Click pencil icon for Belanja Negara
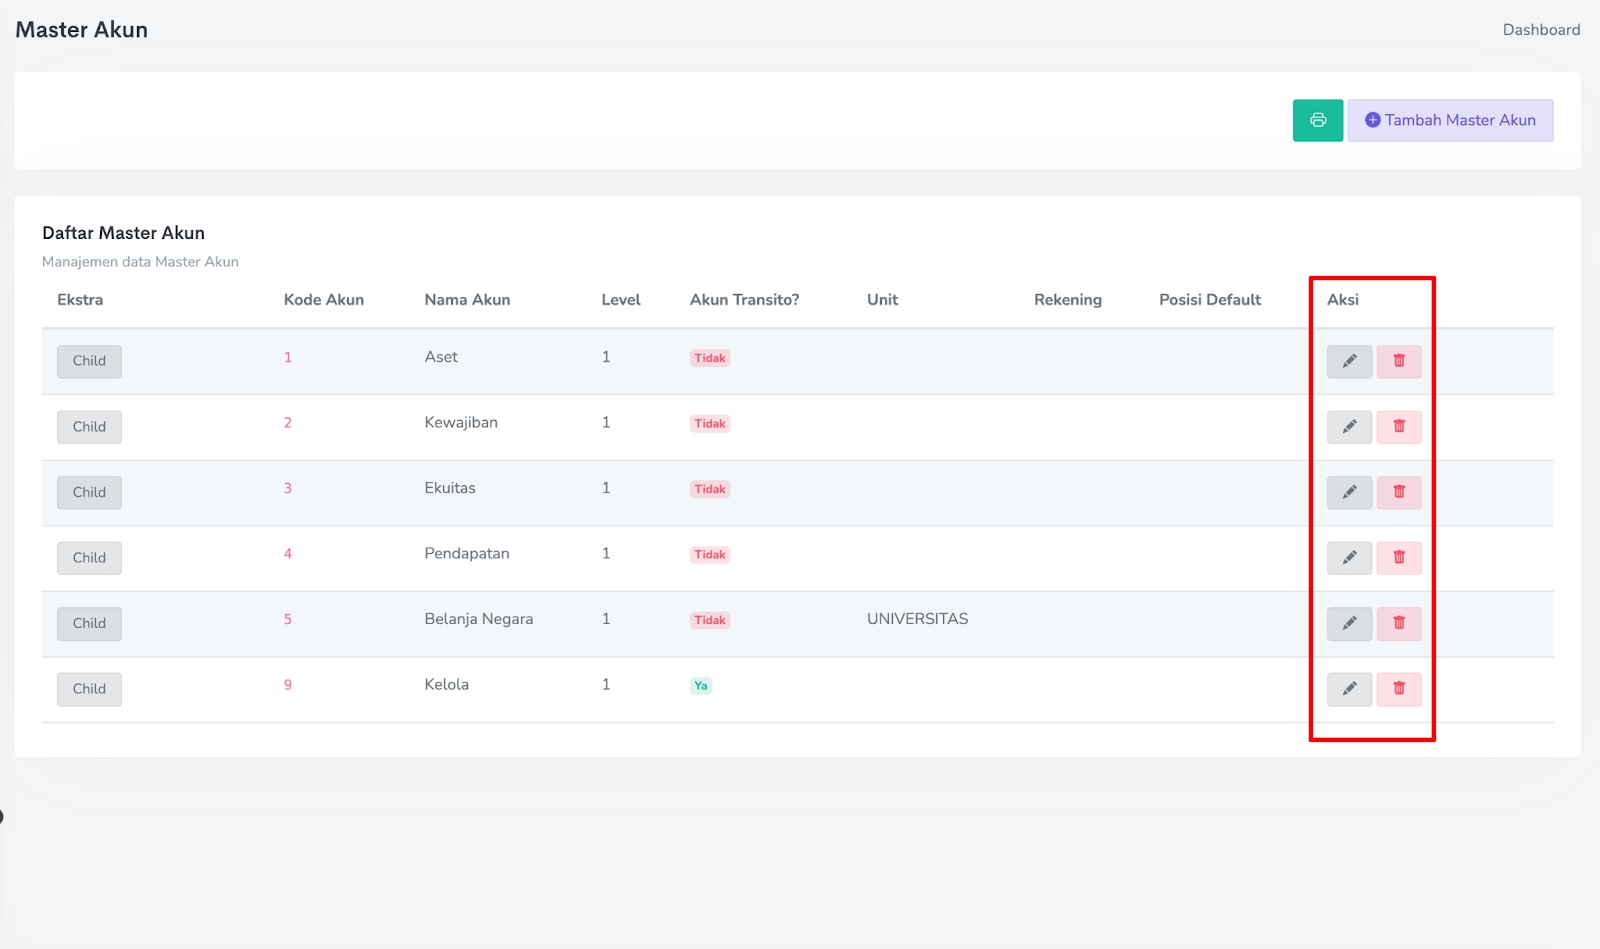This screenshot has width=1600, height=949. coord(1349,624)
